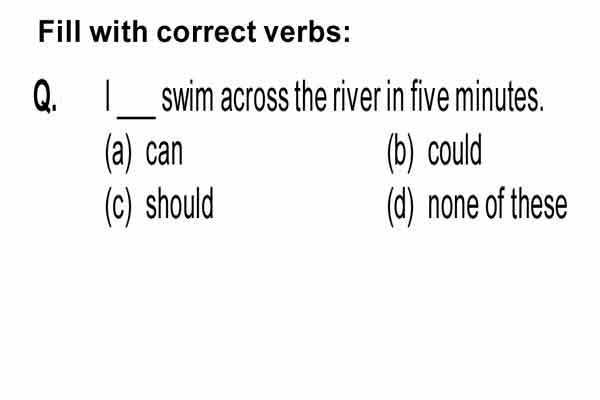600x400 pixels.
Task: Click the '(b)' option label
Action: [x=400, y=152]
